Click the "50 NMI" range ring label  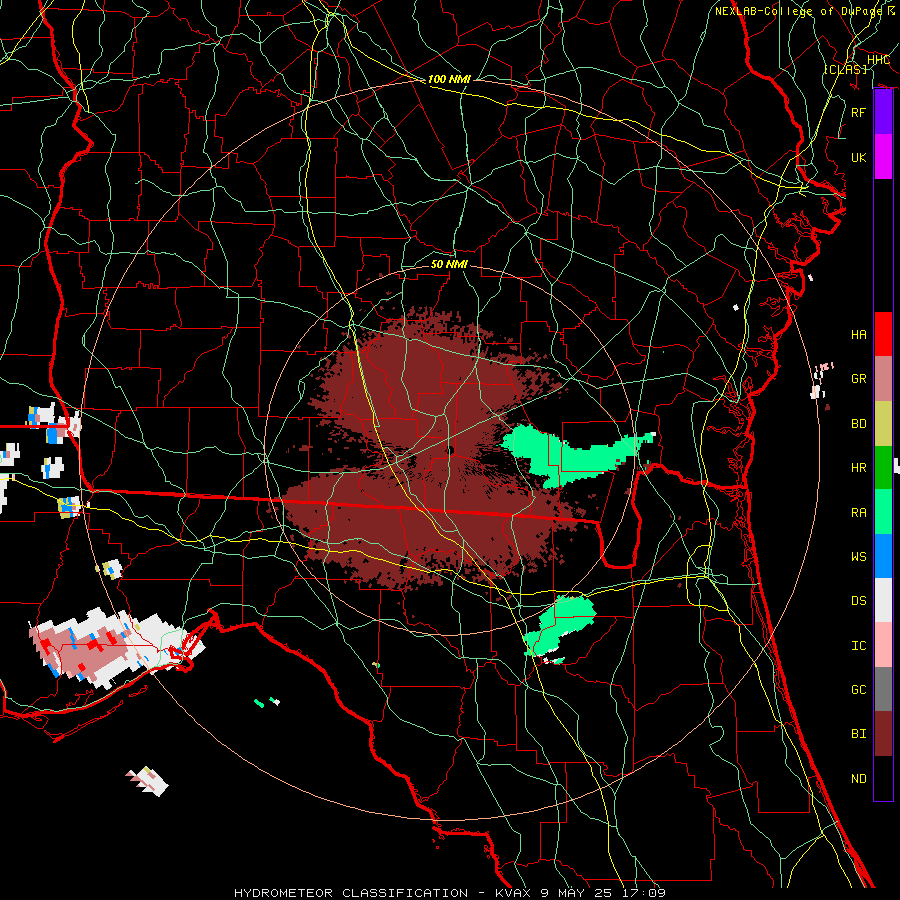tap(449, 264)
